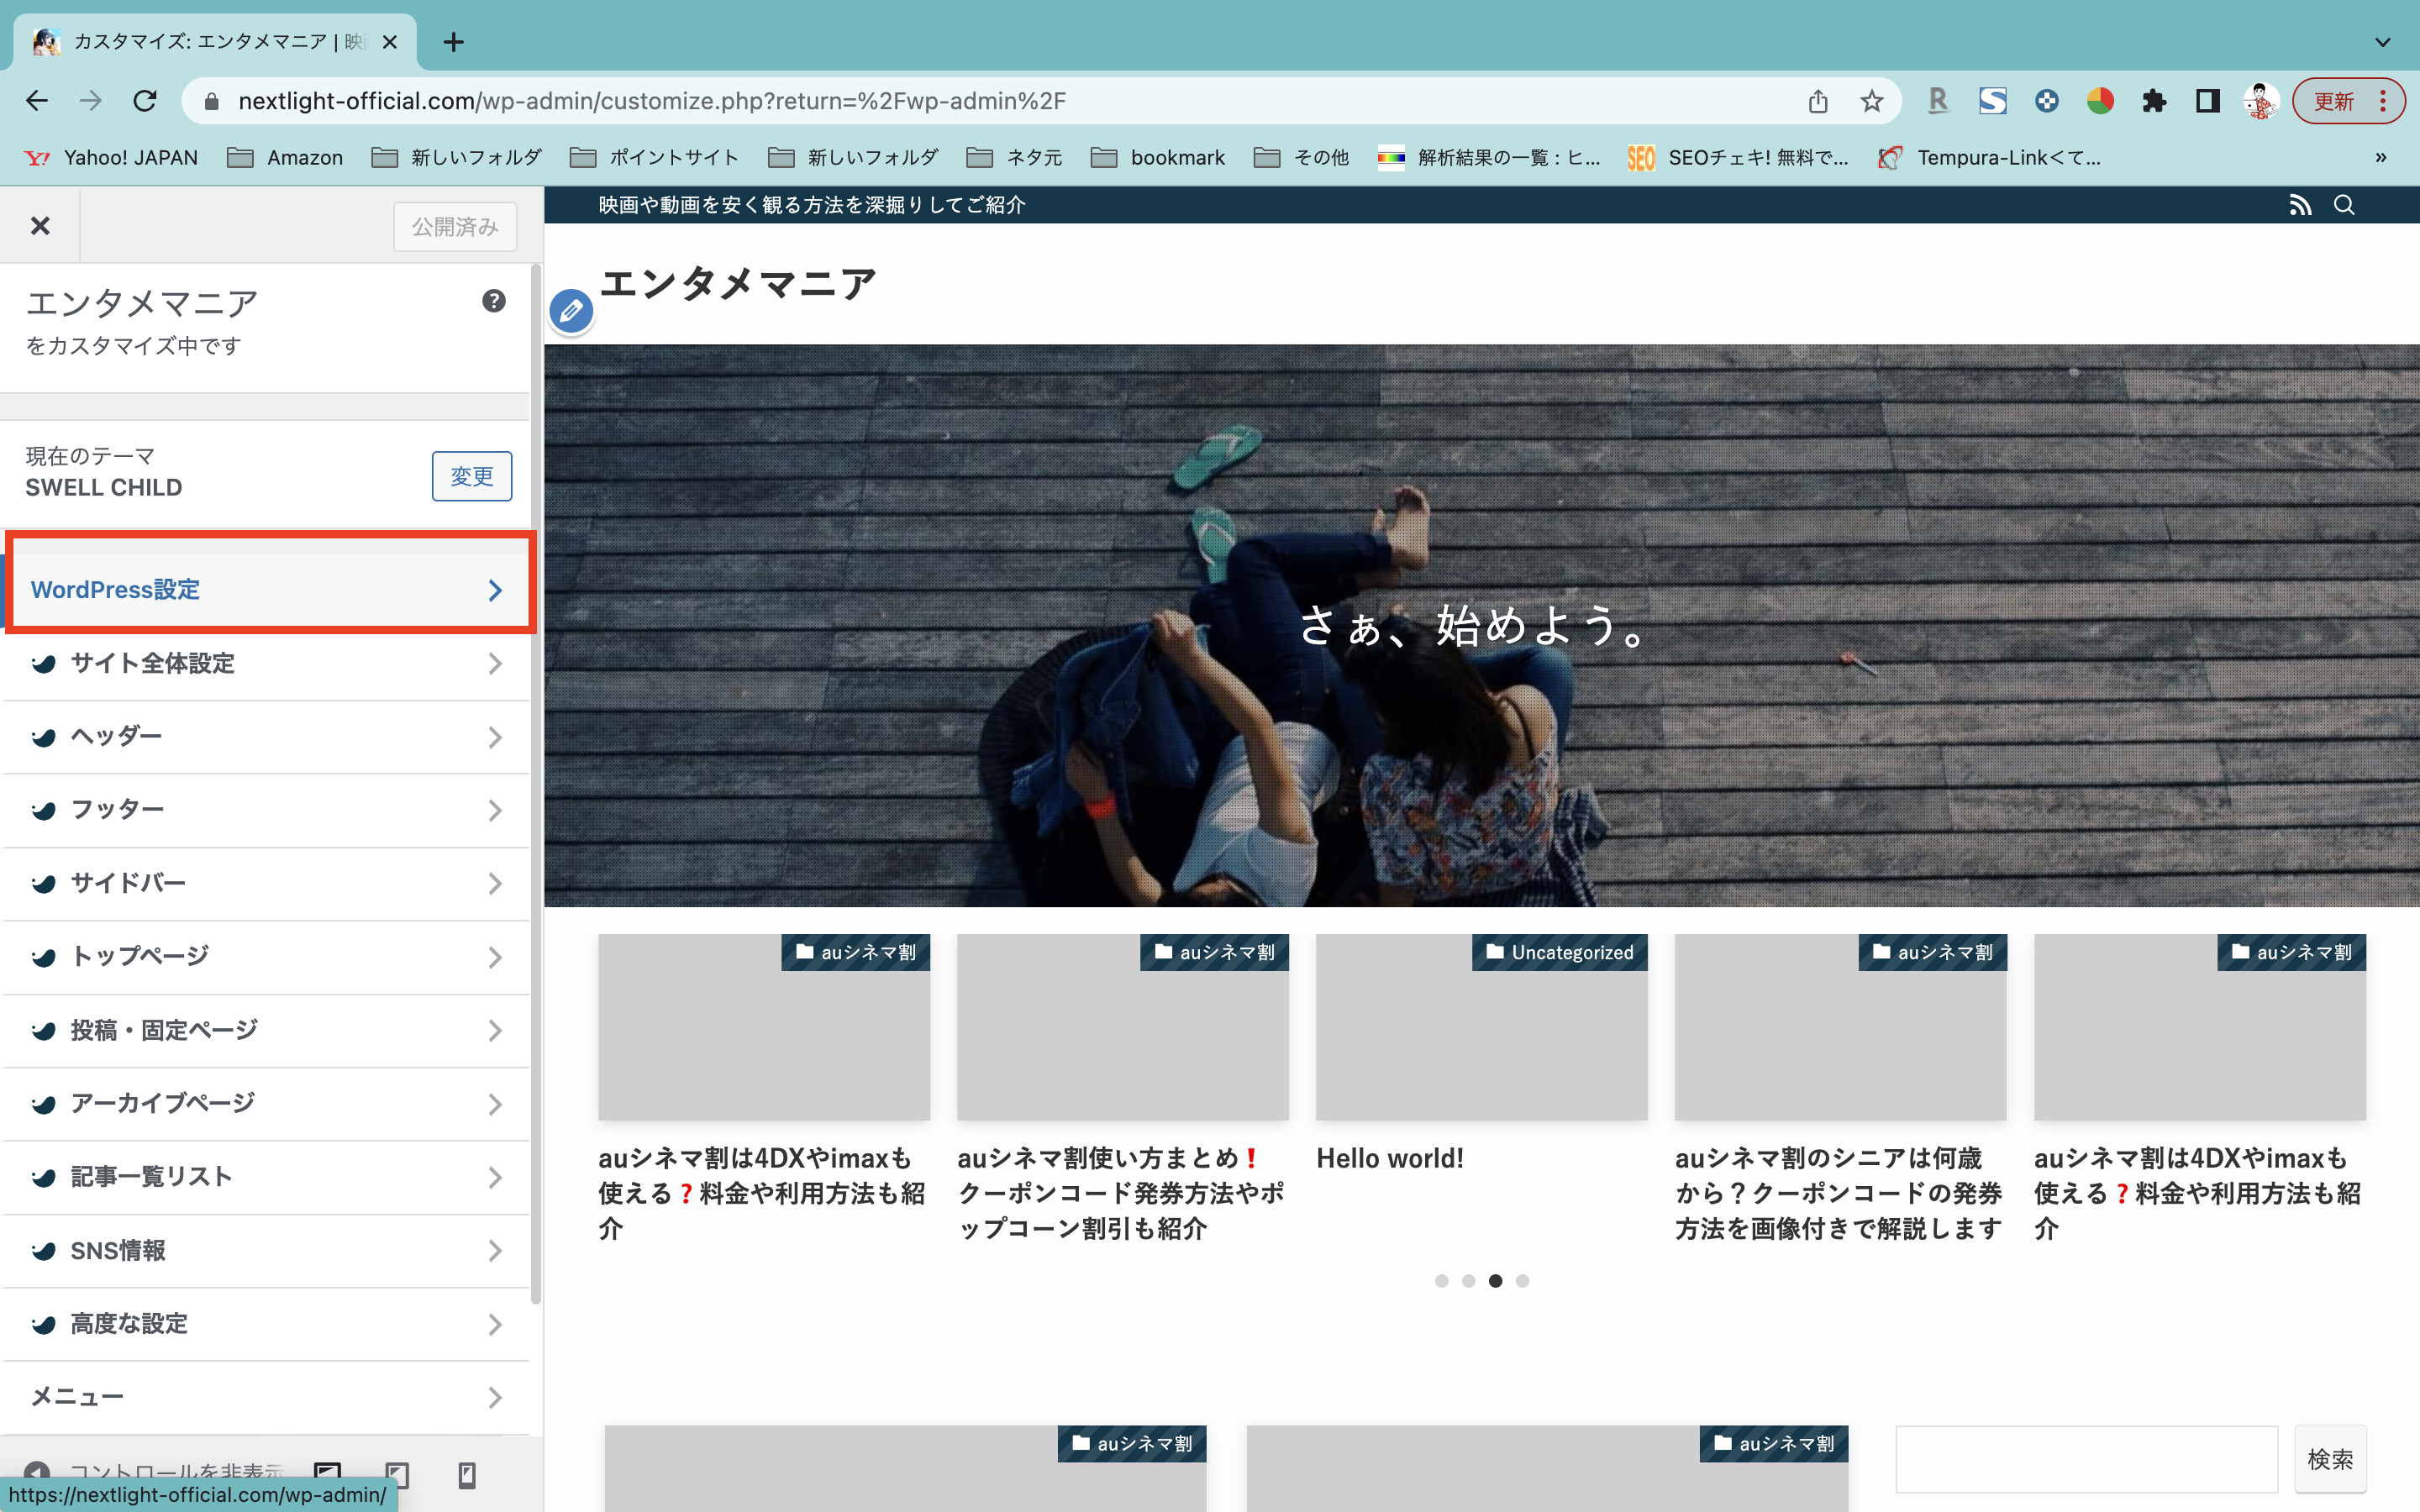Open the RSS feed icon in site header
Image resolution: width=2420 pixels, height=1512 pixels.
(2300, 205)
